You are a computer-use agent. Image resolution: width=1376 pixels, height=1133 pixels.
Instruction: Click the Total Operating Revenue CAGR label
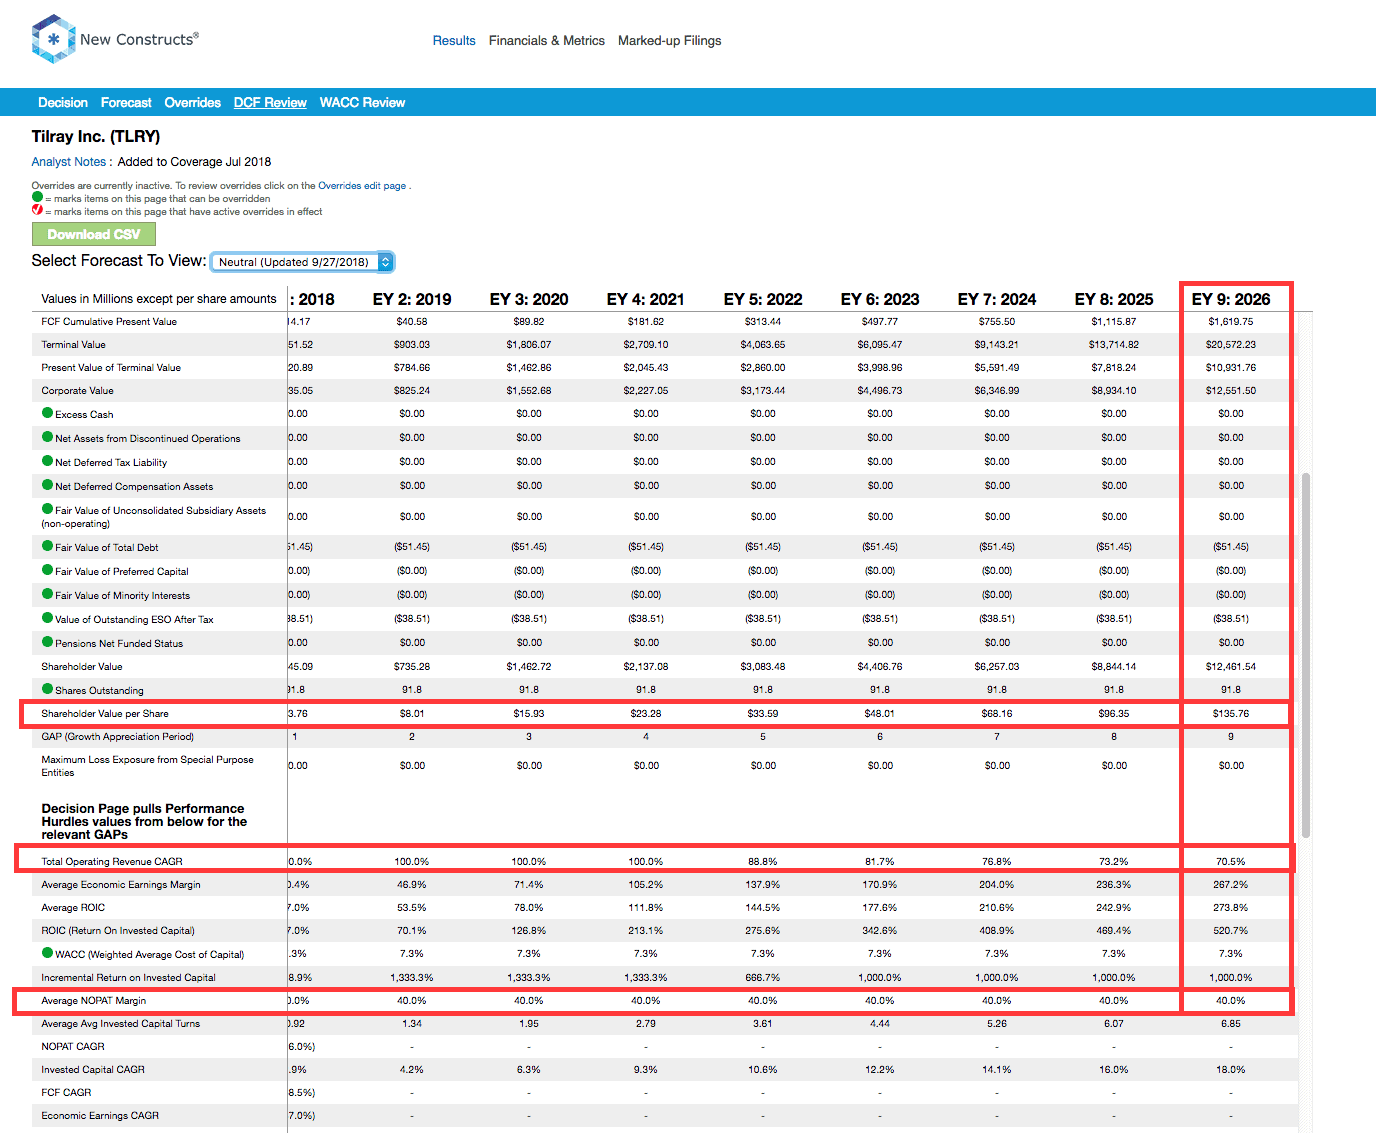pyautogui.click(x=112, y=861)
